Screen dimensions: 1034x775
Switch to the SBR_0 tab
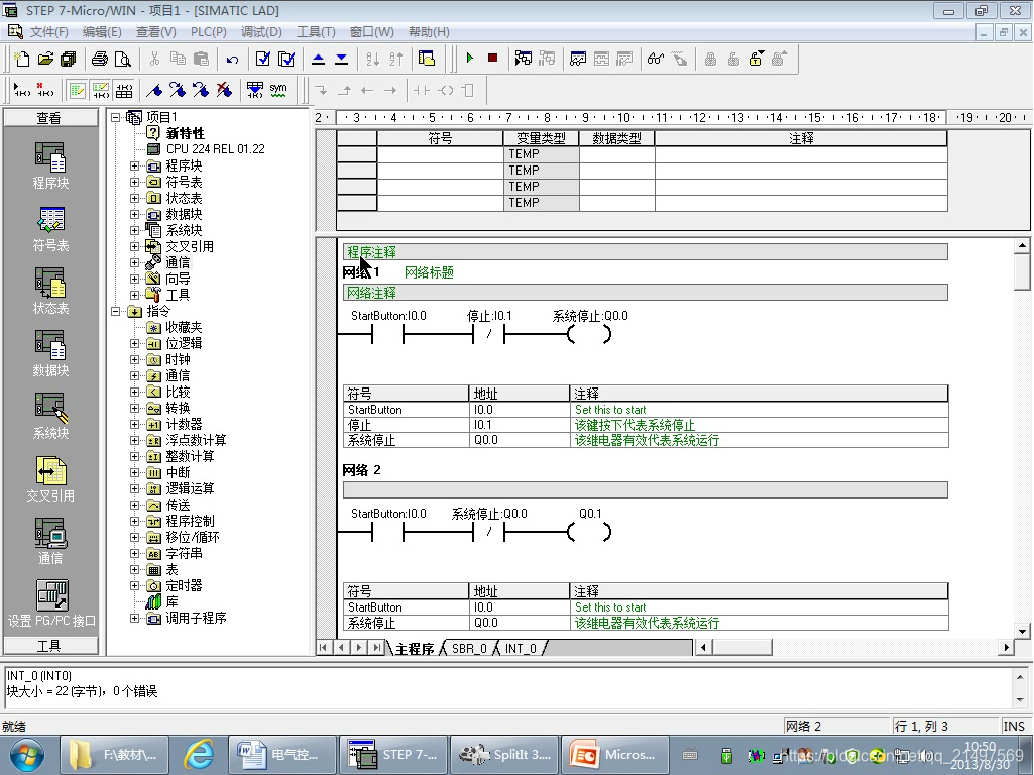469,648
